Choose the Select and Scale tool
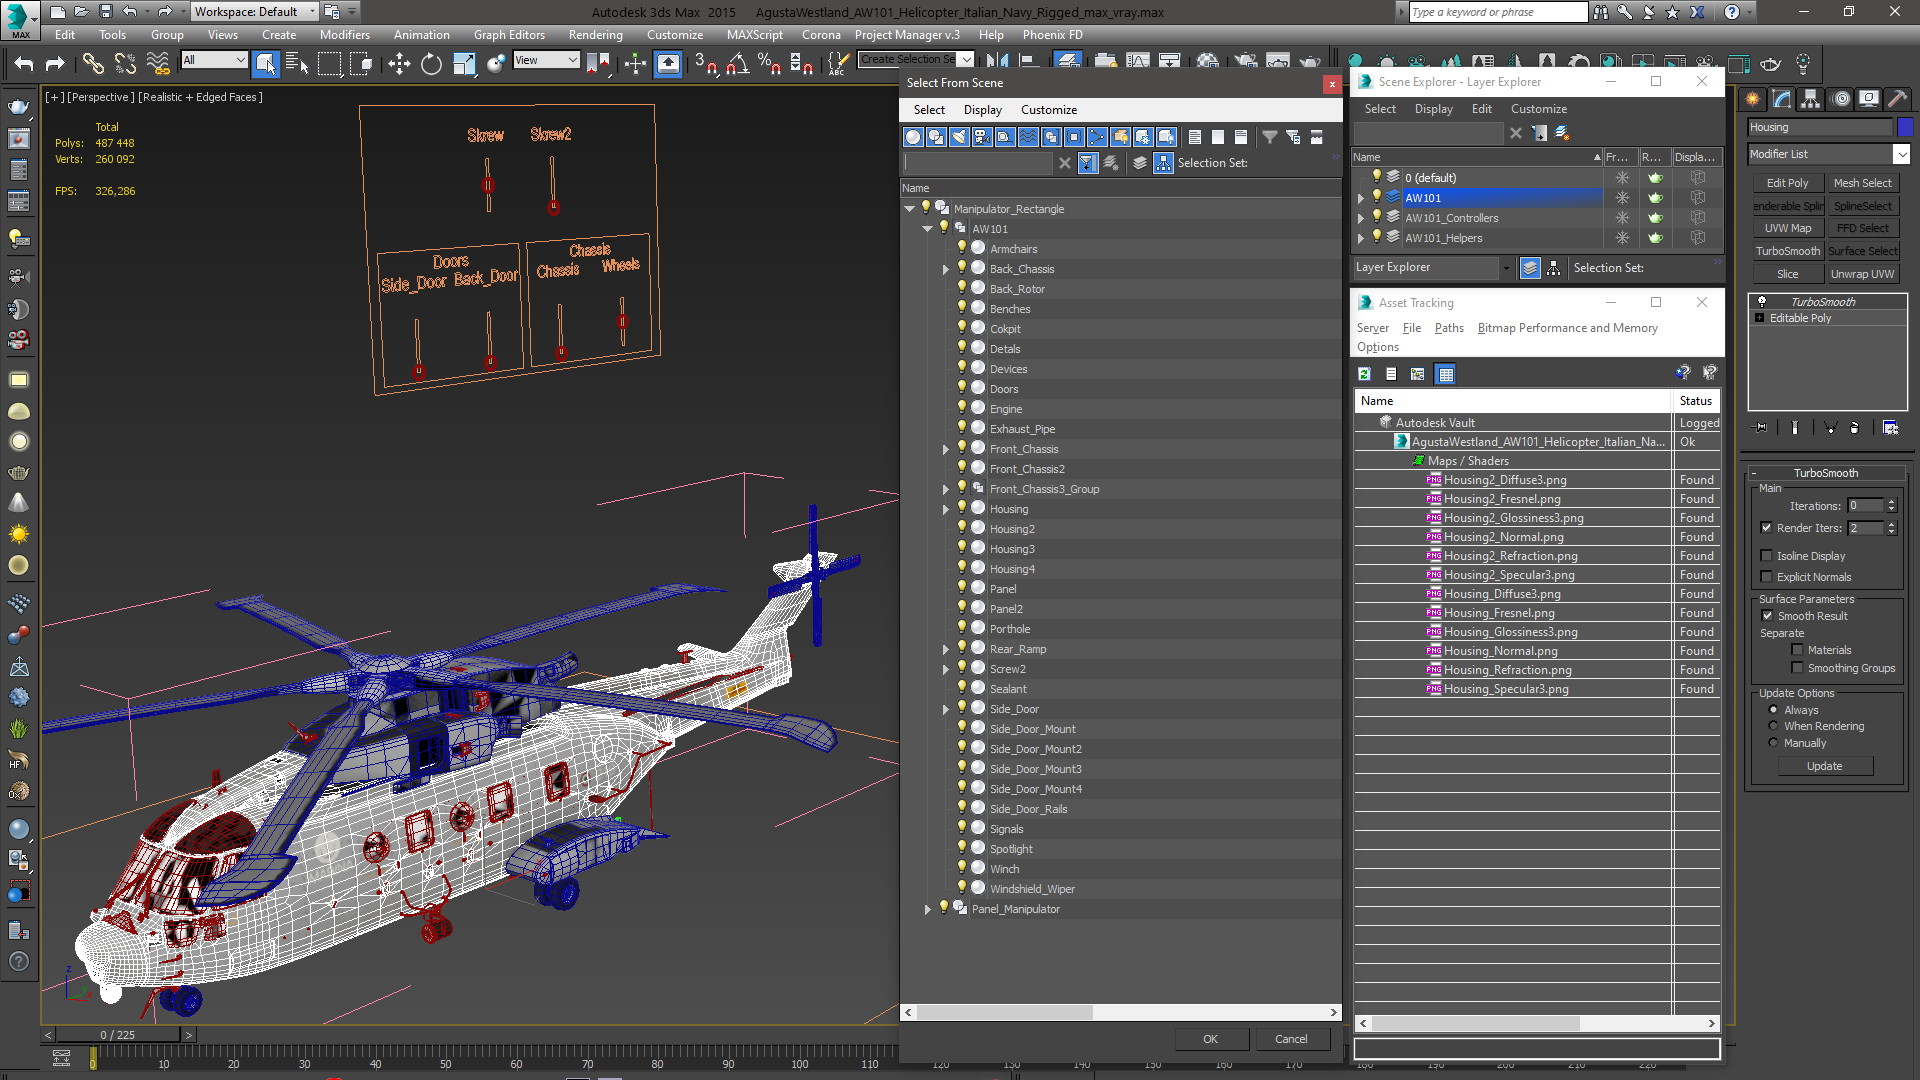1920x1080 pixels. pyautogui.click(x=464, y=64)
